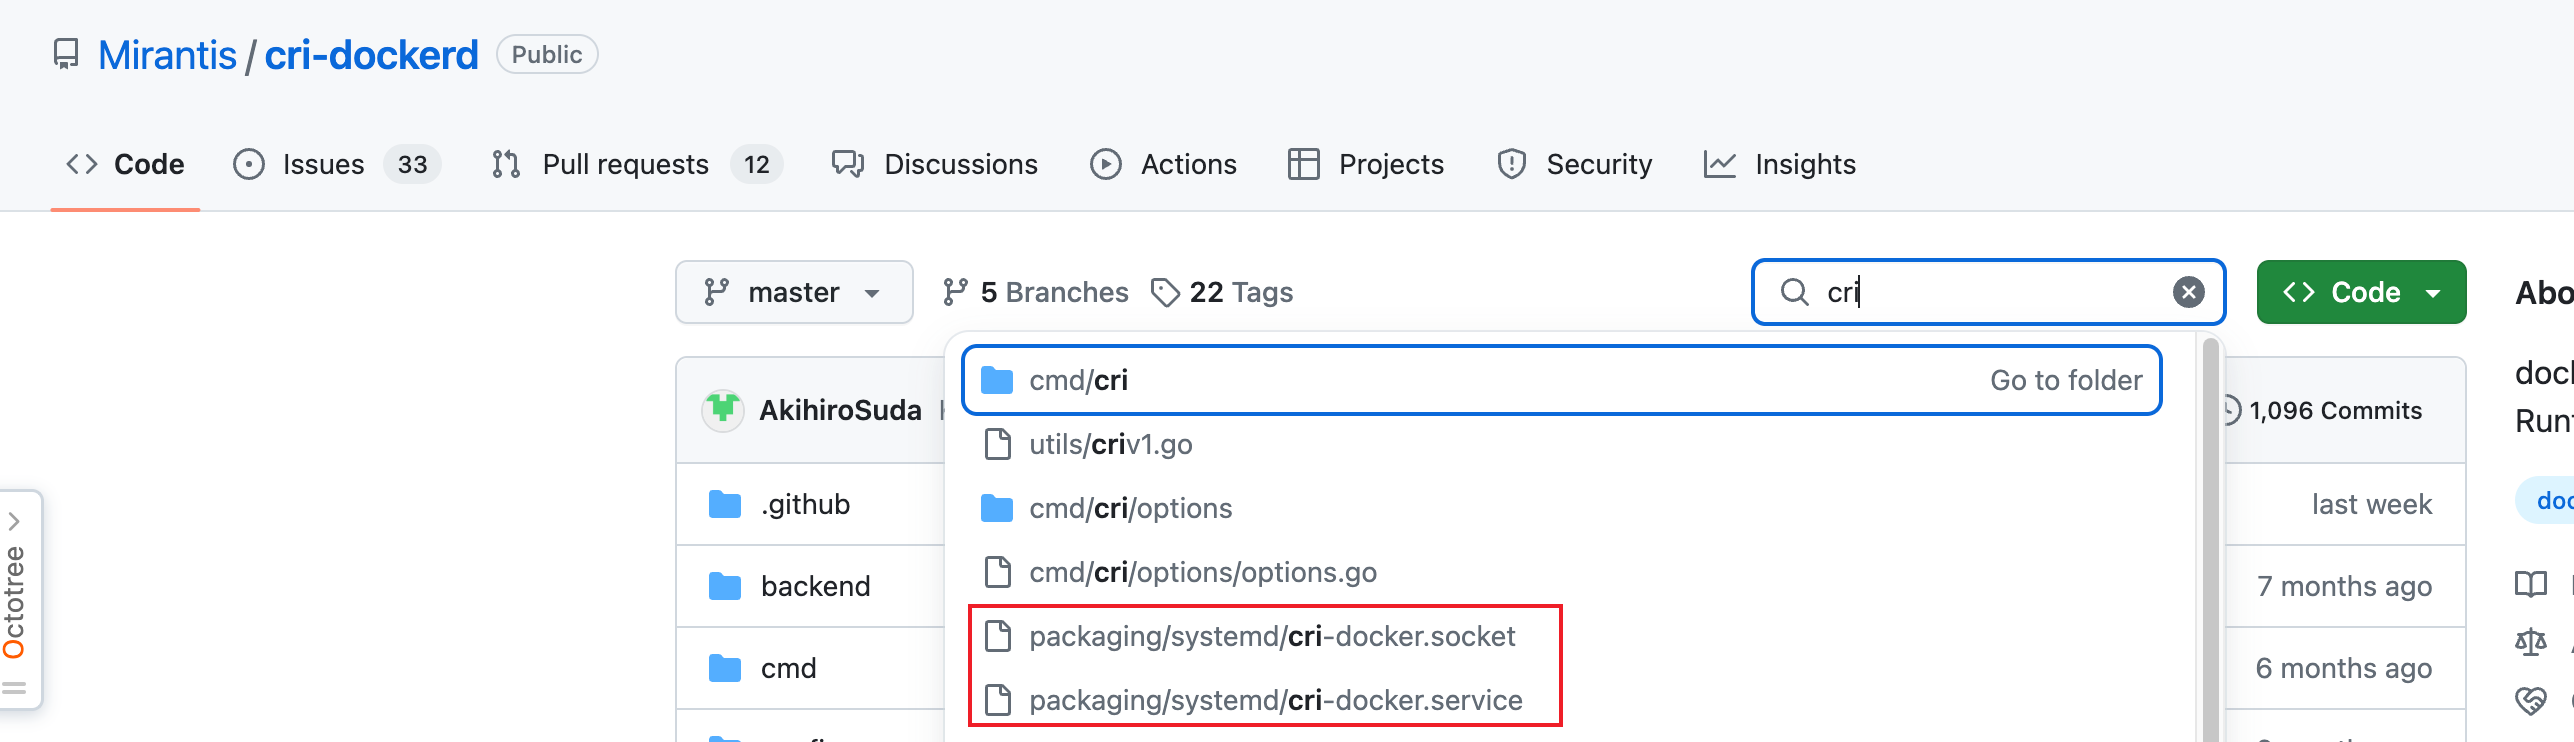2574x742 pixels.
Task: Click inside the cri search input
Action: (1990, 291)
